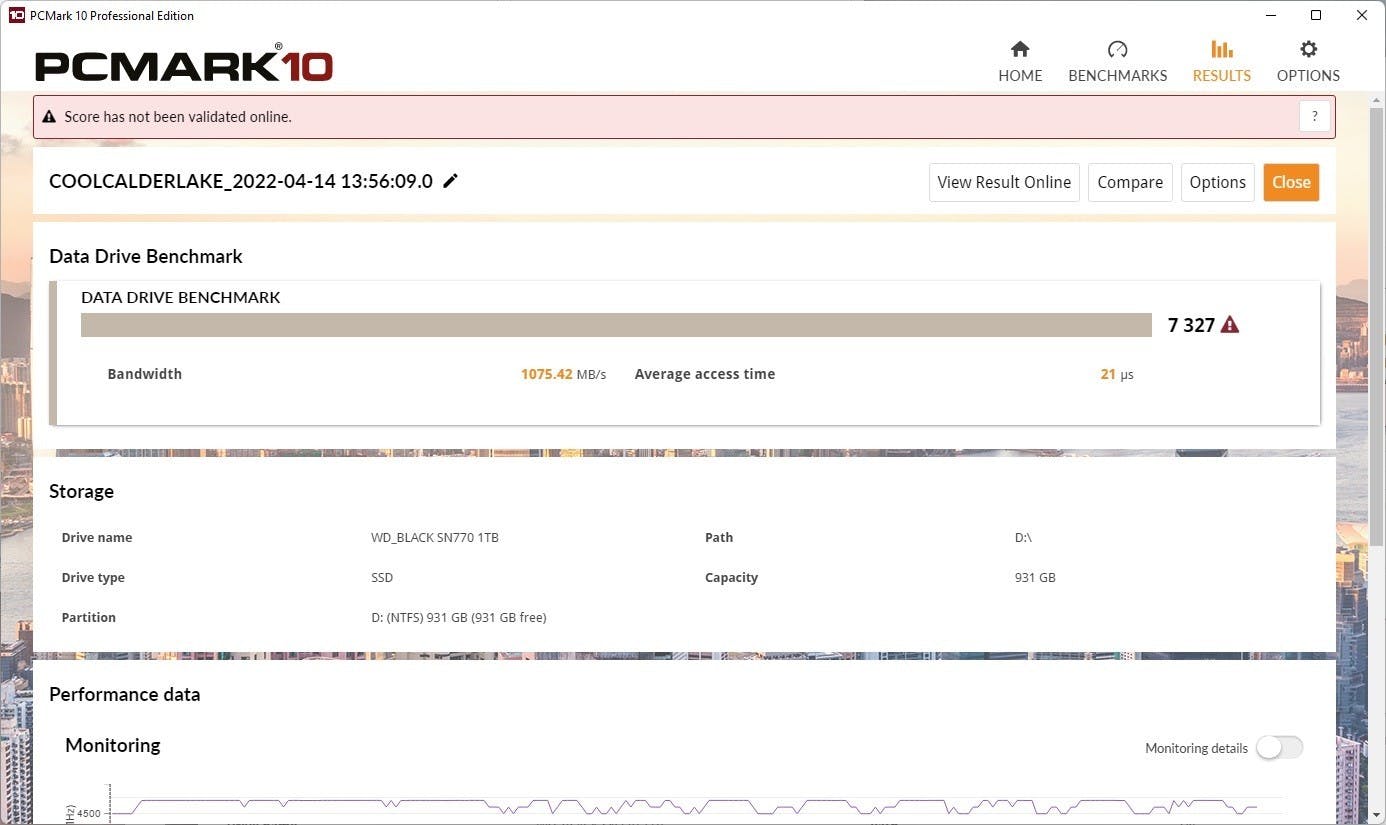Click View Result Online
This screenshot has width=1386, height=825.
[x=1004, y=182]
